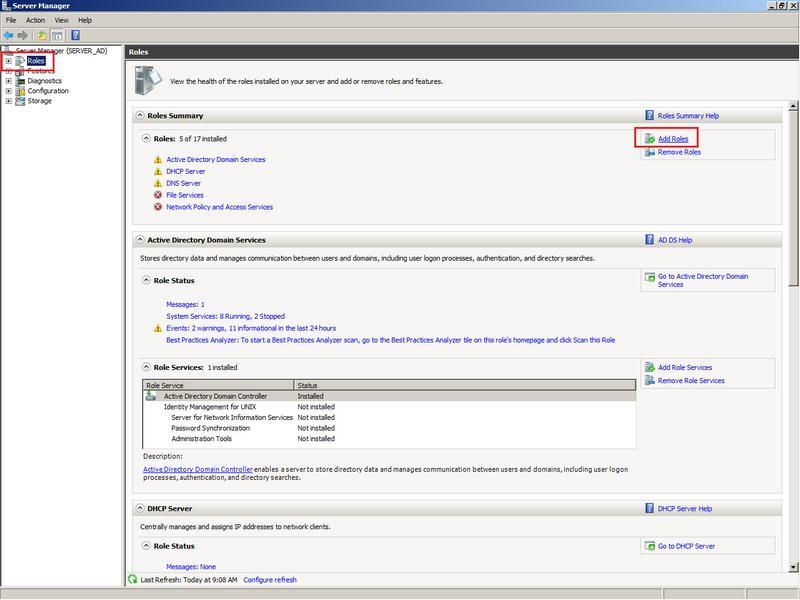This screenshot has width=800, height=600.
Task: Click error icon beside File Services
Action: coord(158,195)
